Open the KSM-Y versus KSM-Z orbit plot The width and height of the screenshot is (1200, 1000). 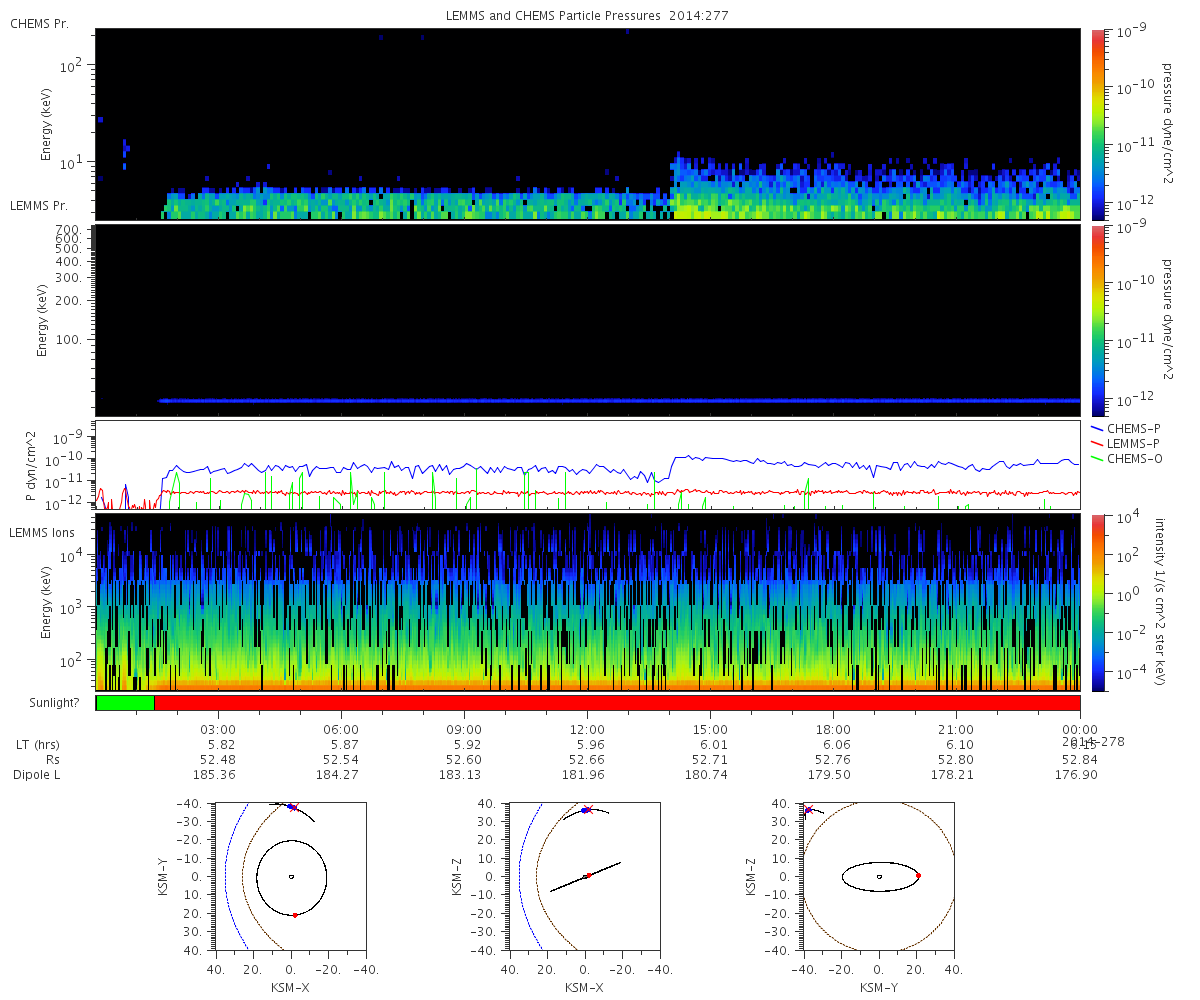[879, 877]
